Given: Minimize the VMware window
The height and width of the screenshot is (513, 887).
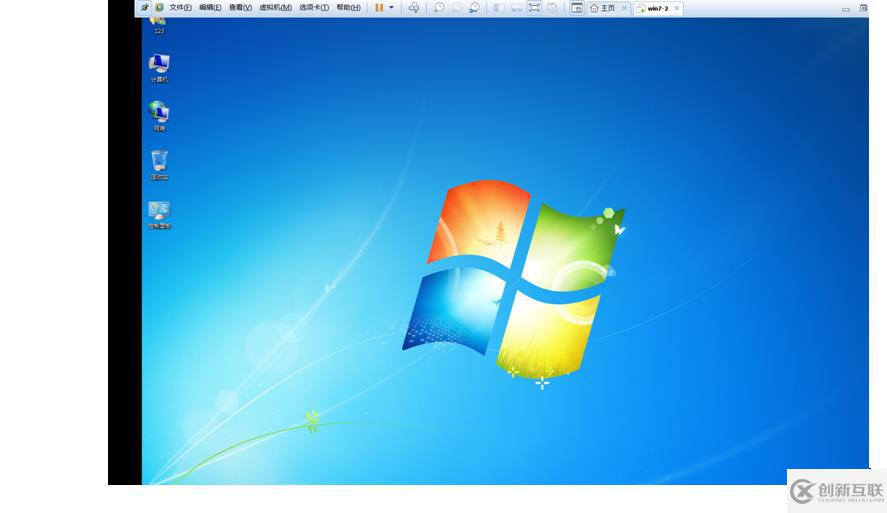Looking at the screenshot, I should pos(846,8).
